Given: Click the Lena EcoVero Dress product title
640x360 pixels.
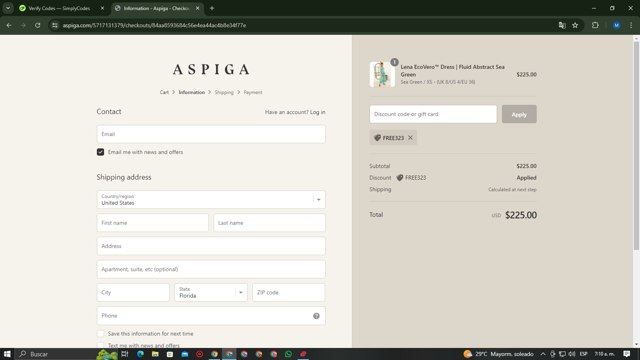Looking at the screenshot, I should 453,71.
